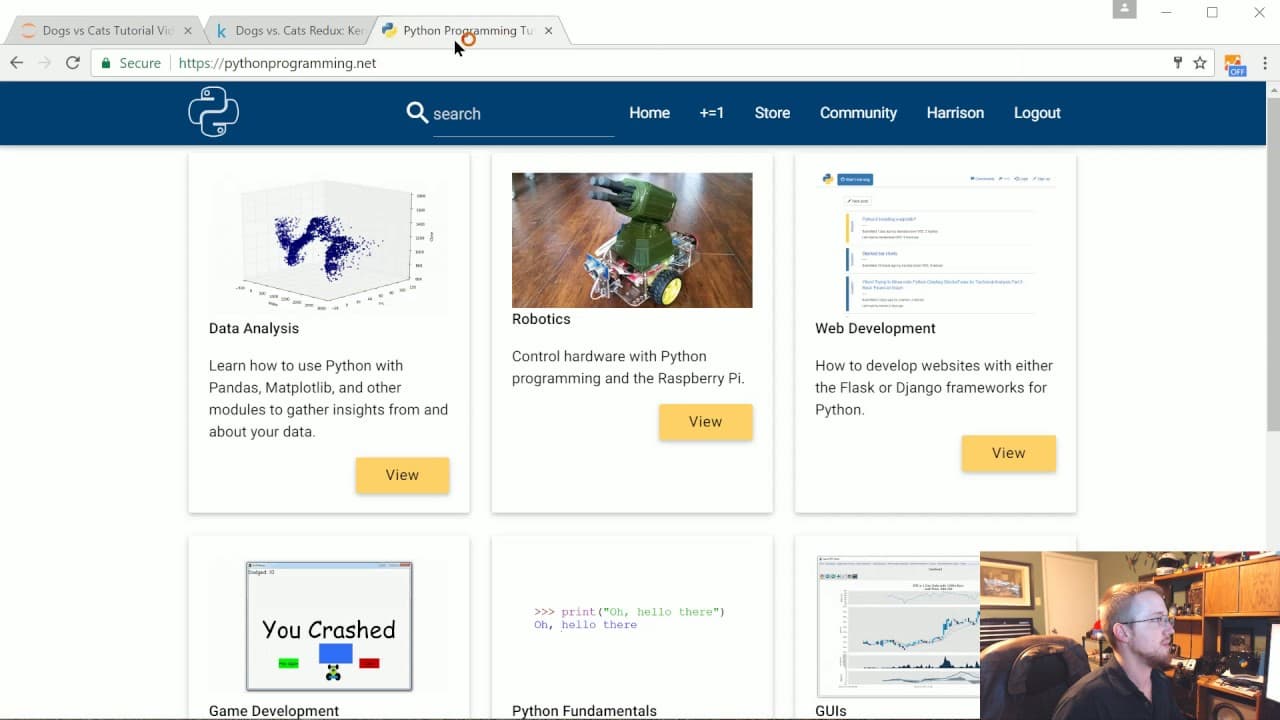
Task: Click the GUIs card title
Action: coord(831,711)
